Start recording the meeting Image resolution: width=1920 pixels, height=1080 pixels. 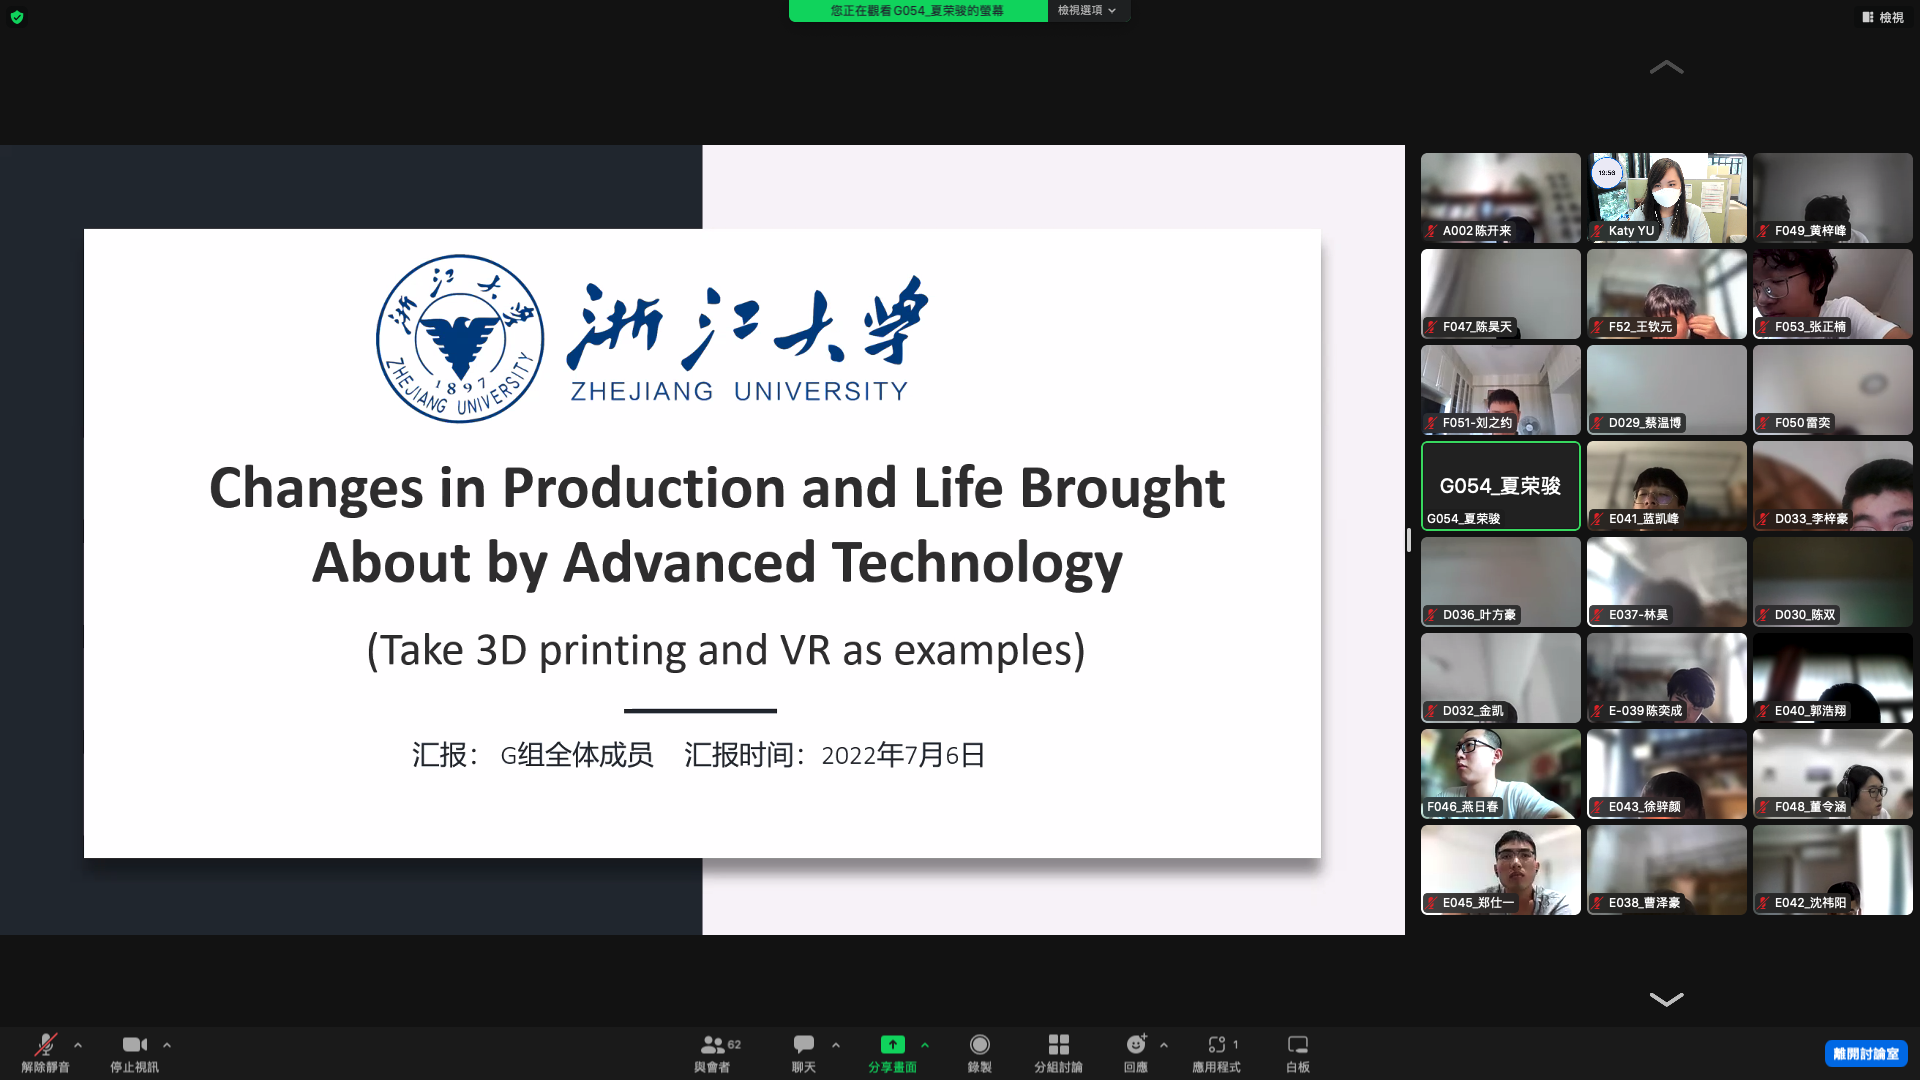point(979,1052)
